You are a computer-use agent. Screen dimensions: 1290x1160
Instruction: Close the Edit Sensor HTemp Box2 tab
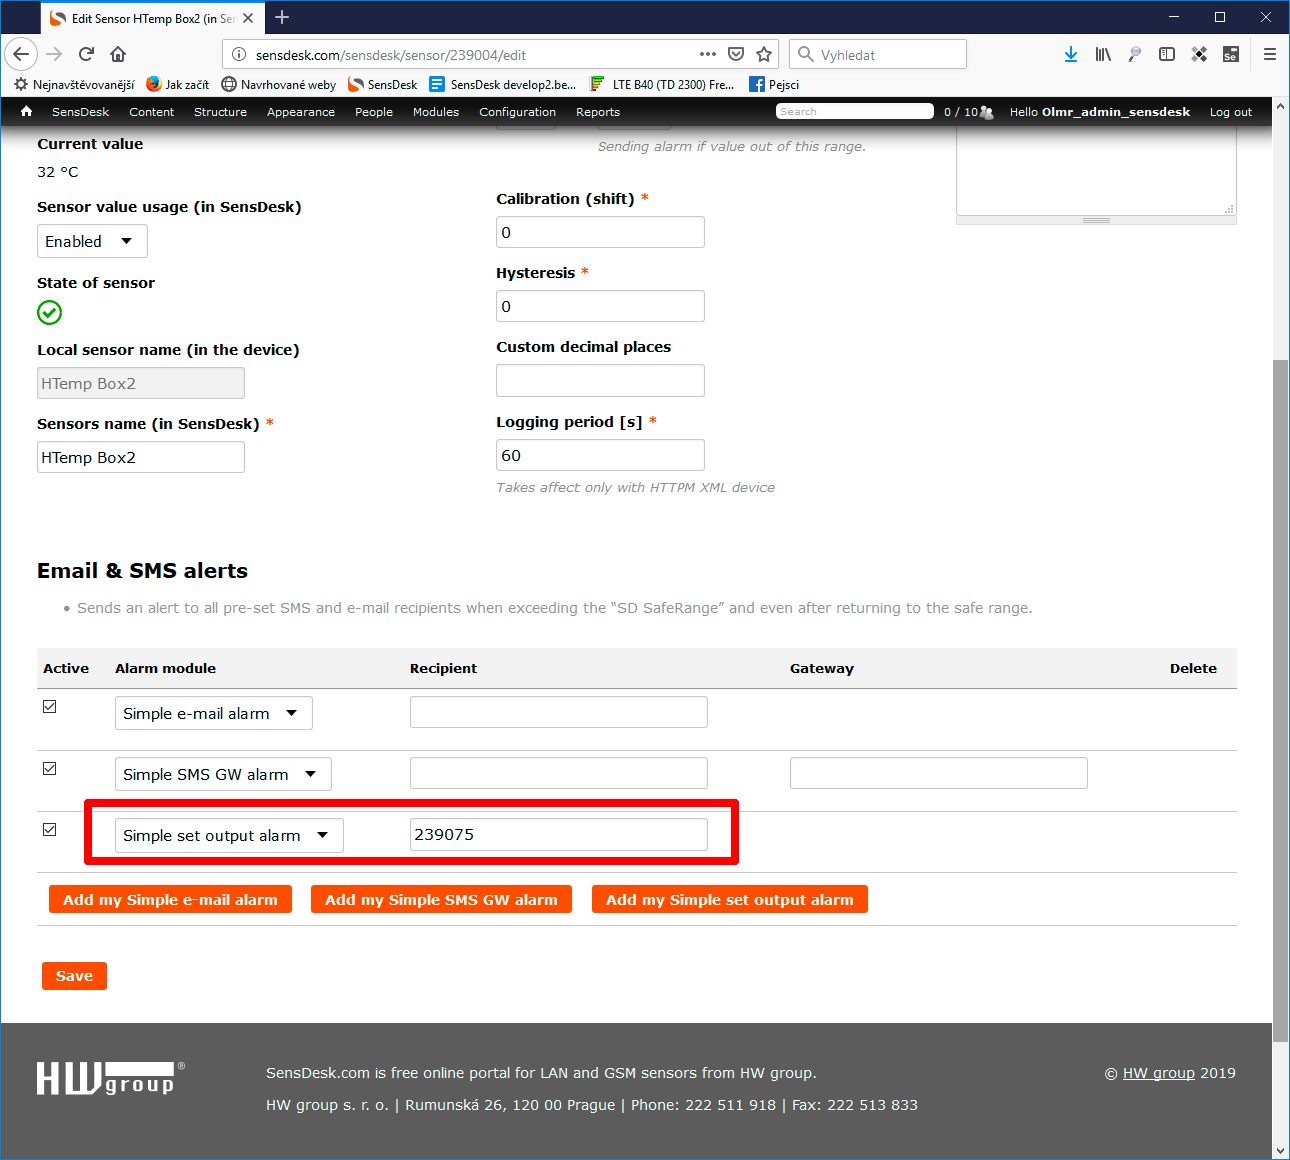(248, 18)
